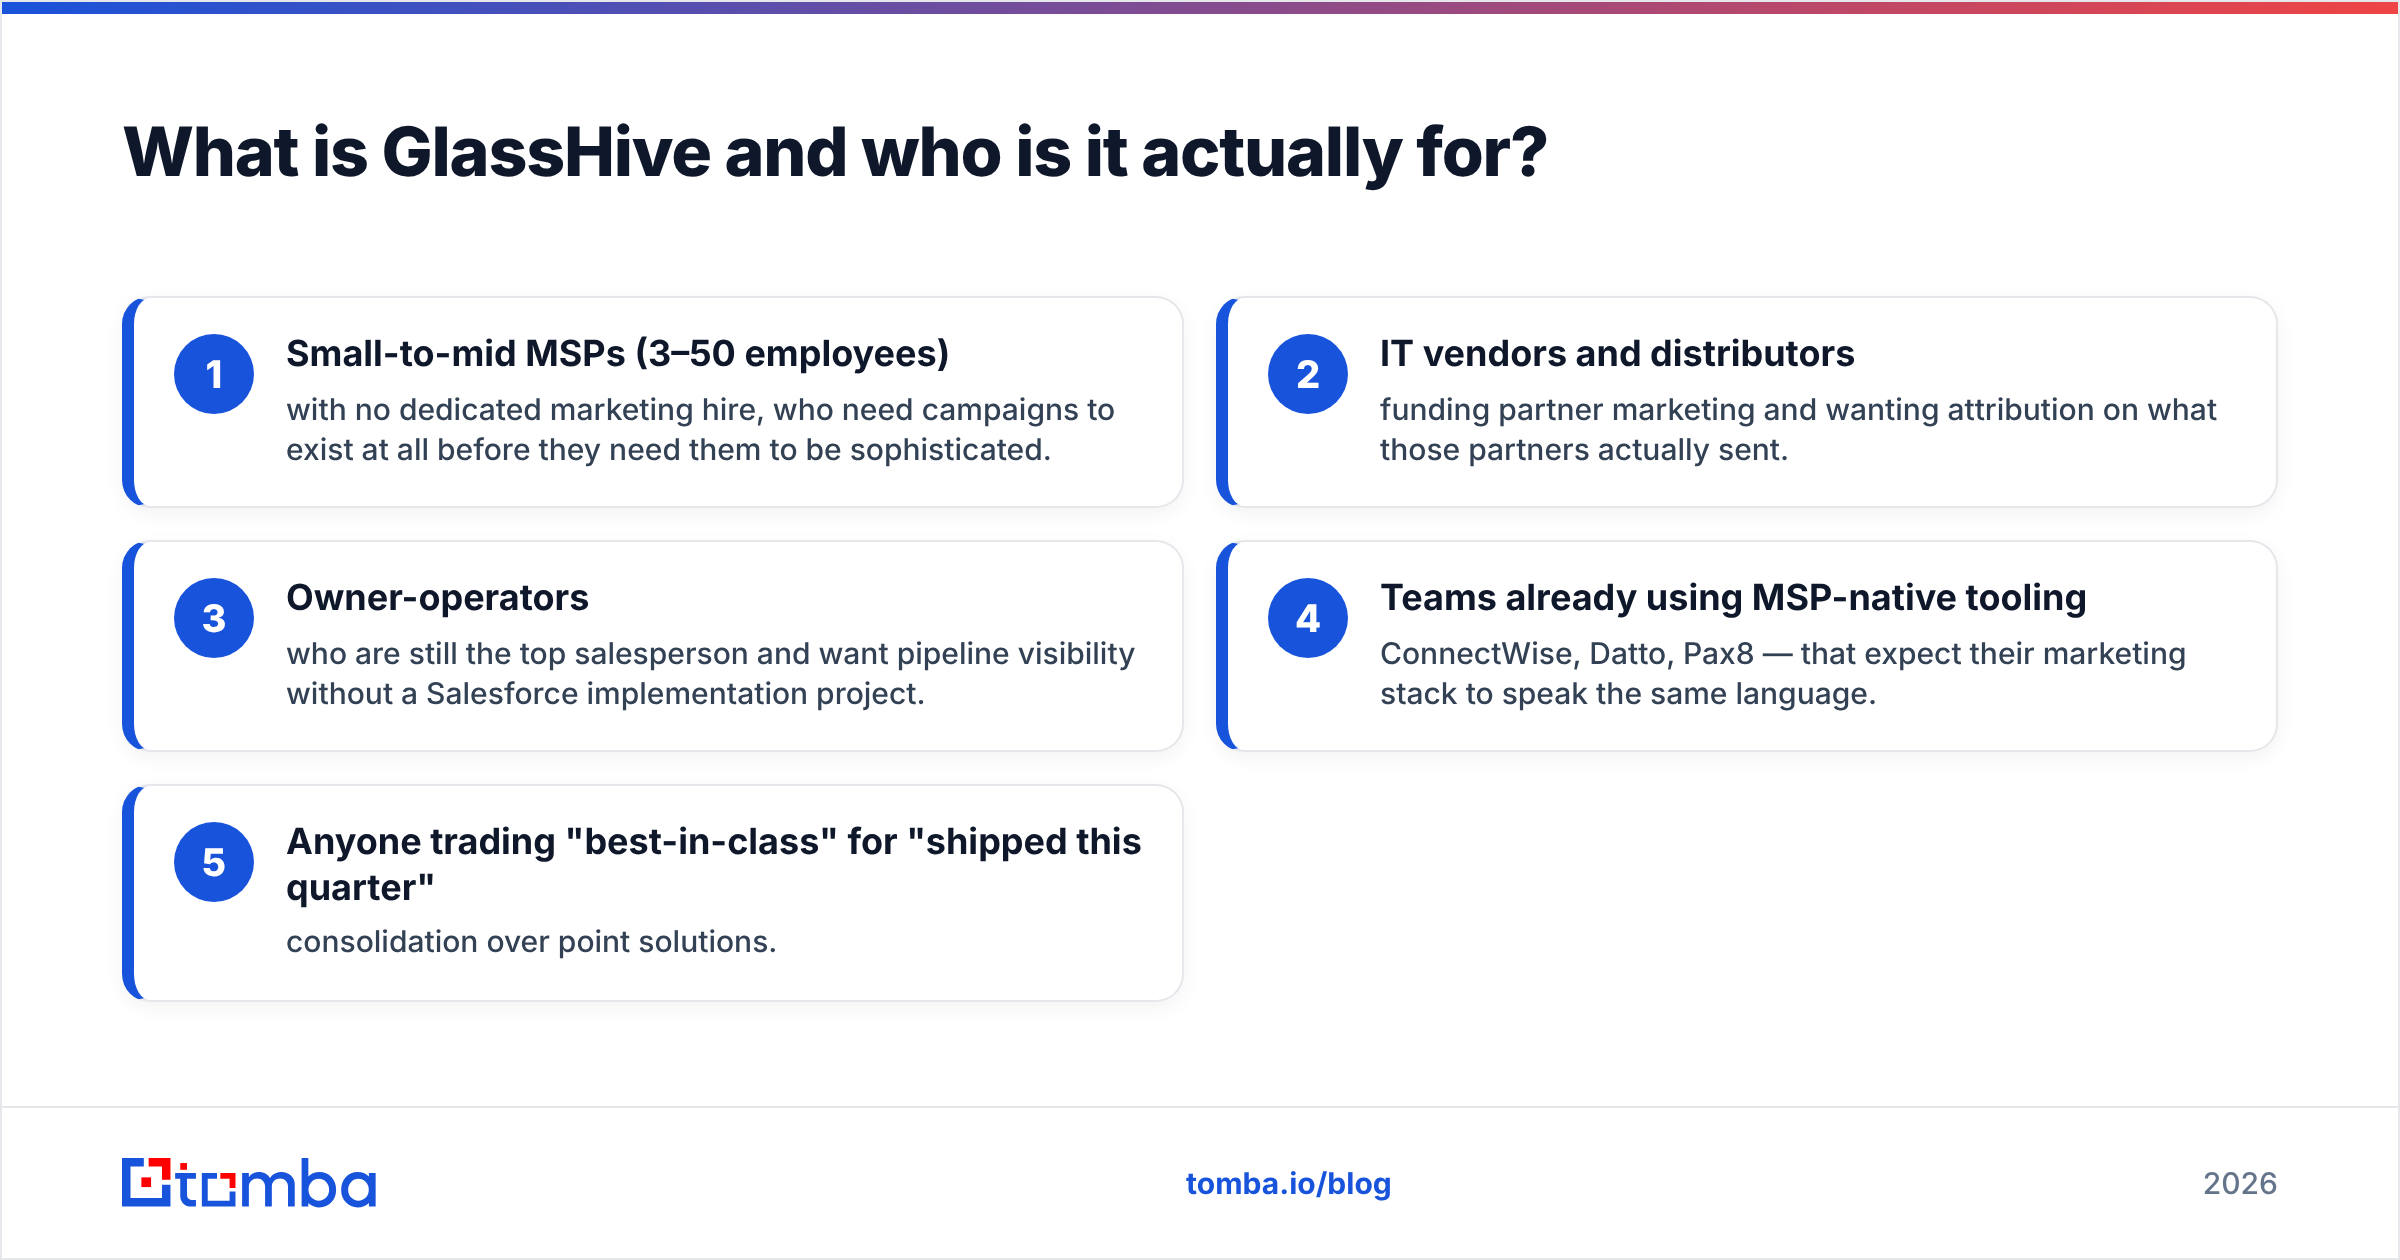Click "consolidation over point solutions." text
Viewport: 2400px width, 1260px height.
point(531,942)
